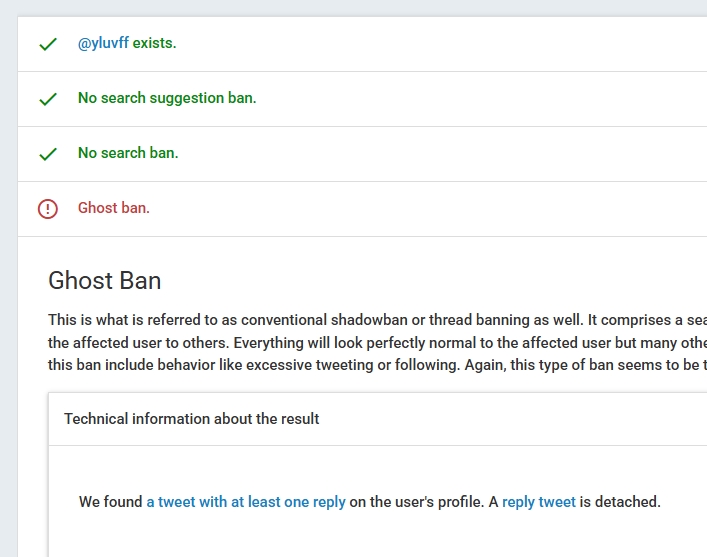Click the text line starting 'the affected user to others'
The height and width of the screenshot is (557, 707).
(377, 343)
